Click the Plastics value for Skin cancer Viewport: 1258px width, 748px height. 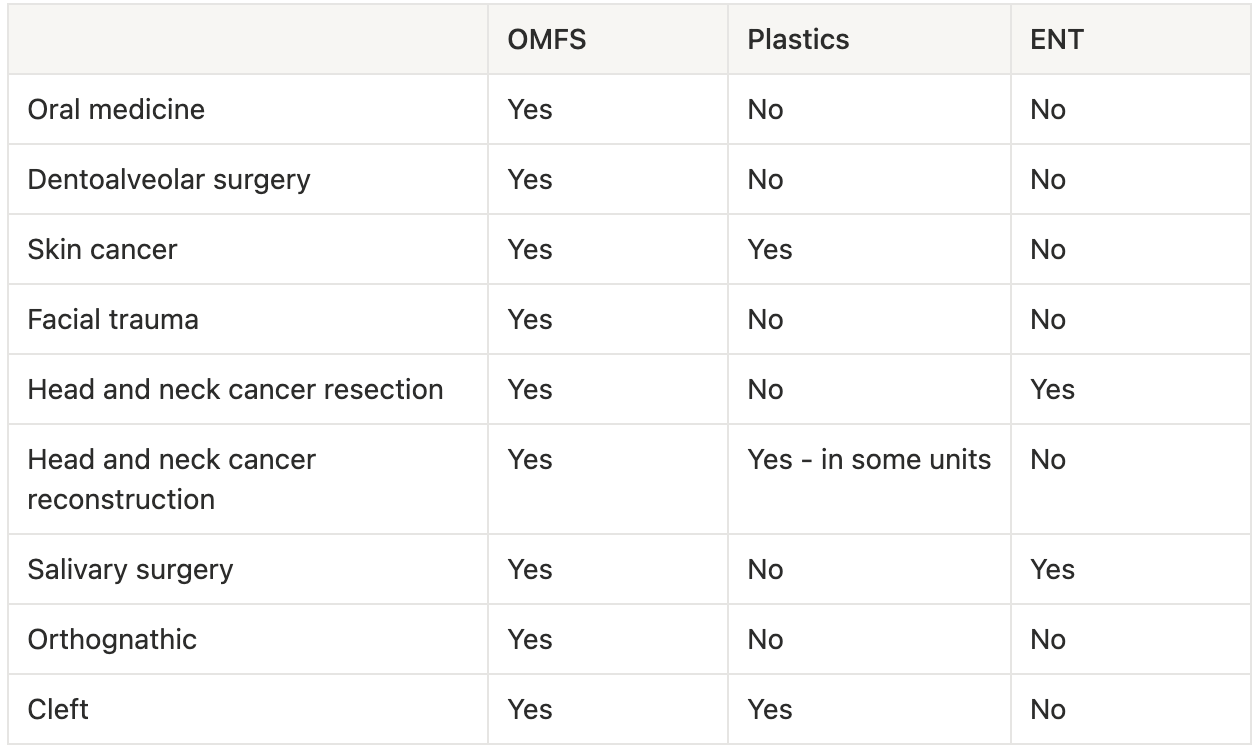point(769,250)
